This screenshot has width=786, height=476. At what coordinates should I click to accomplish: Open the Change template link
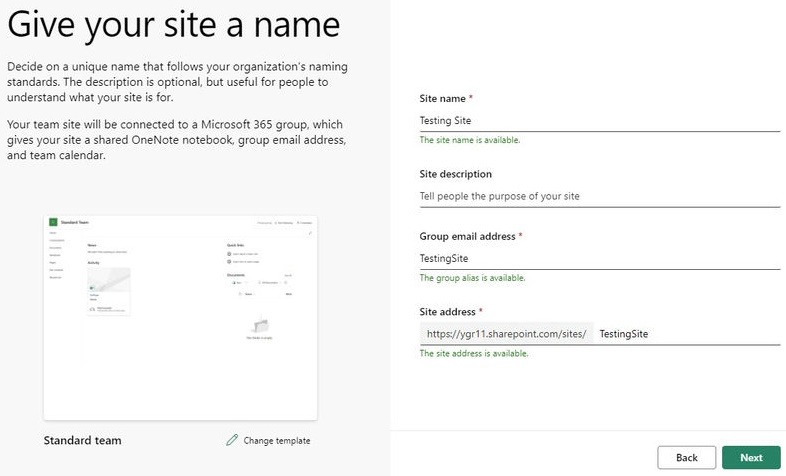click(x=276, y=440)
